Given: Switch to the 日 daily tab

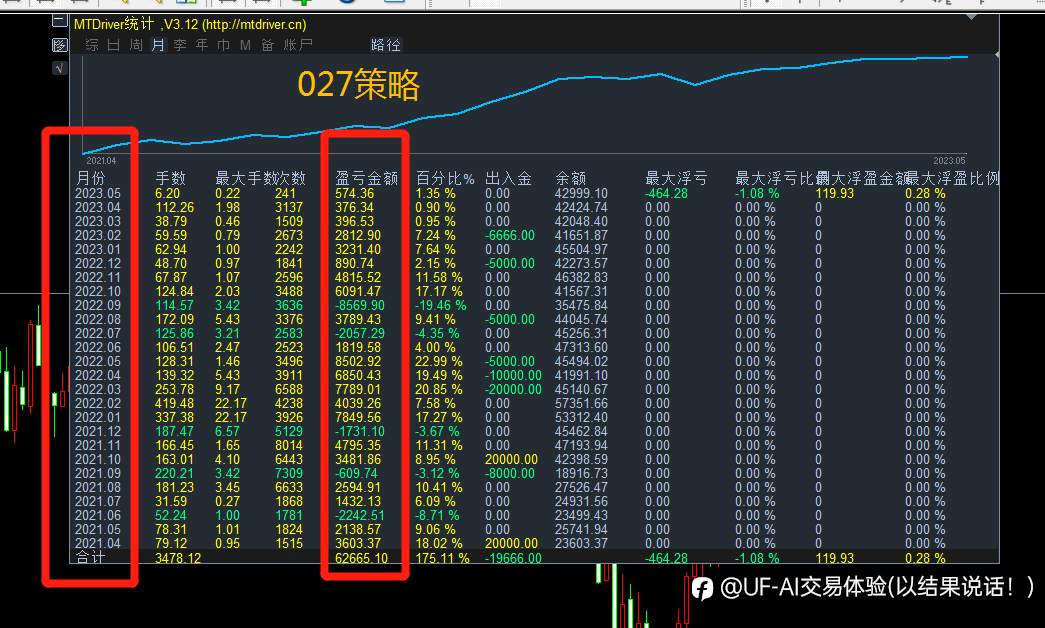Looking at the screenshot, I should [x=114, y=45].
